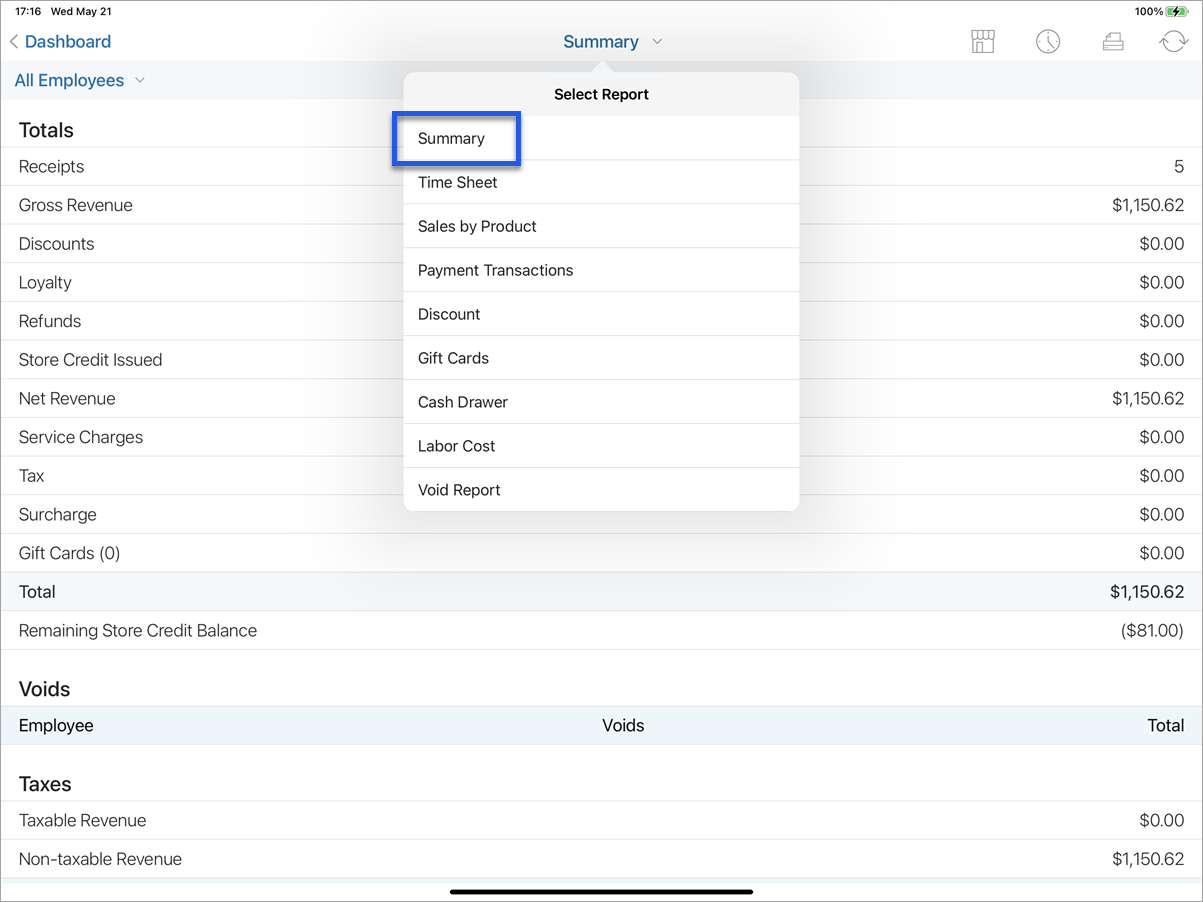Go back to Dashboard
1203x902 pixels.
click(68, 42)
